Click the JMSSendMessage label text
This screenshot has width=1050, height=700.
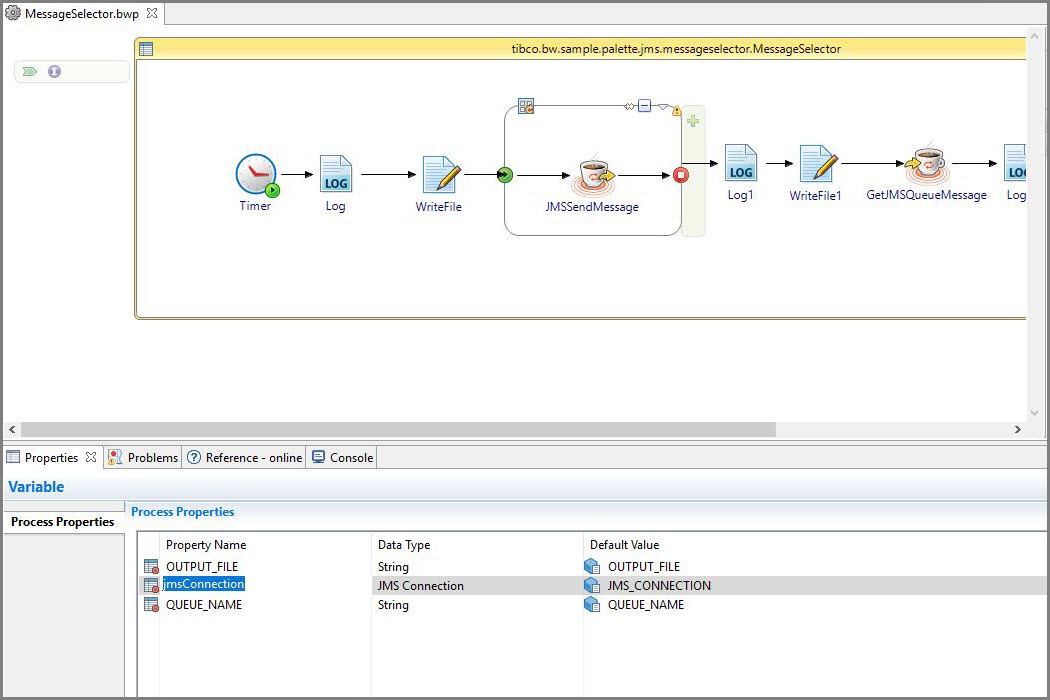(592, 207)
